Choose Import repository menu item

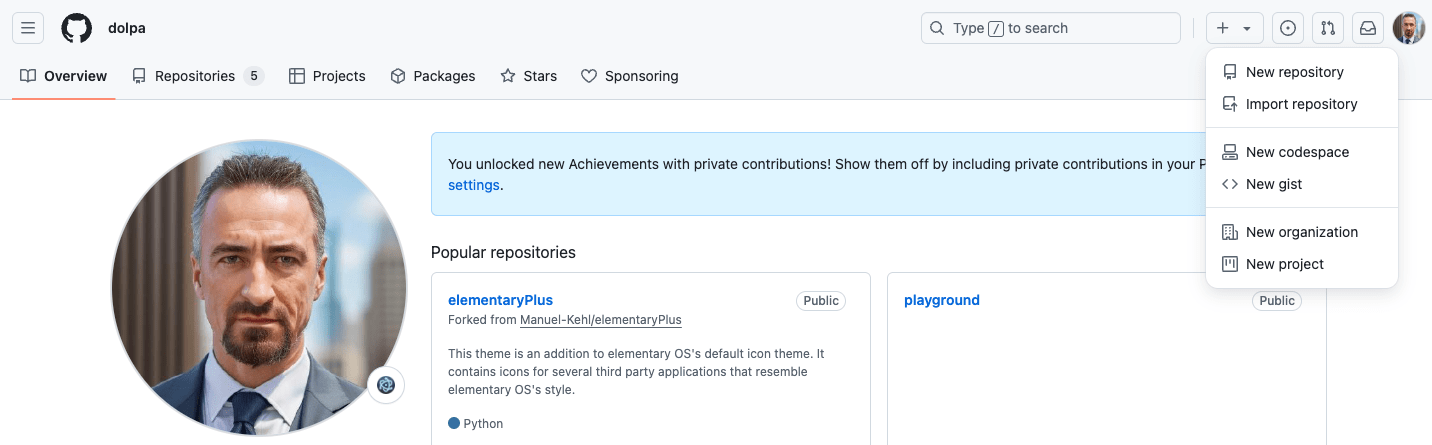pyautogui.click(x=1301, y=104)
